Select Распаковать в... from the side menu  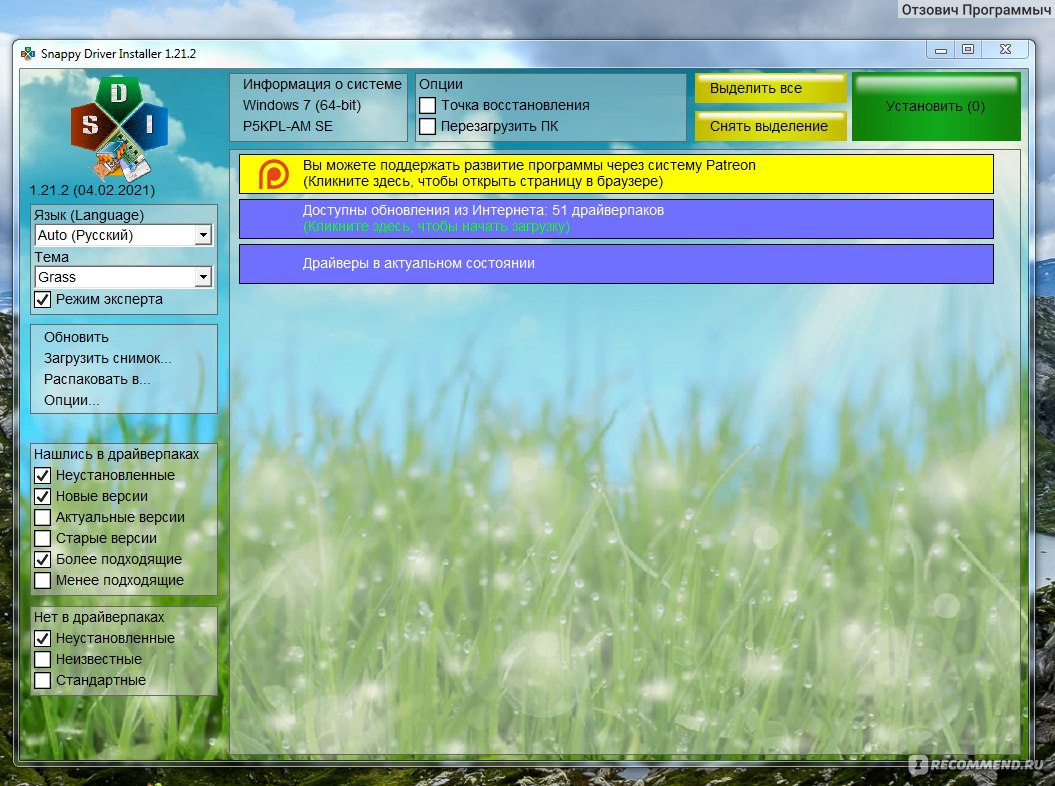coord(97,379)
